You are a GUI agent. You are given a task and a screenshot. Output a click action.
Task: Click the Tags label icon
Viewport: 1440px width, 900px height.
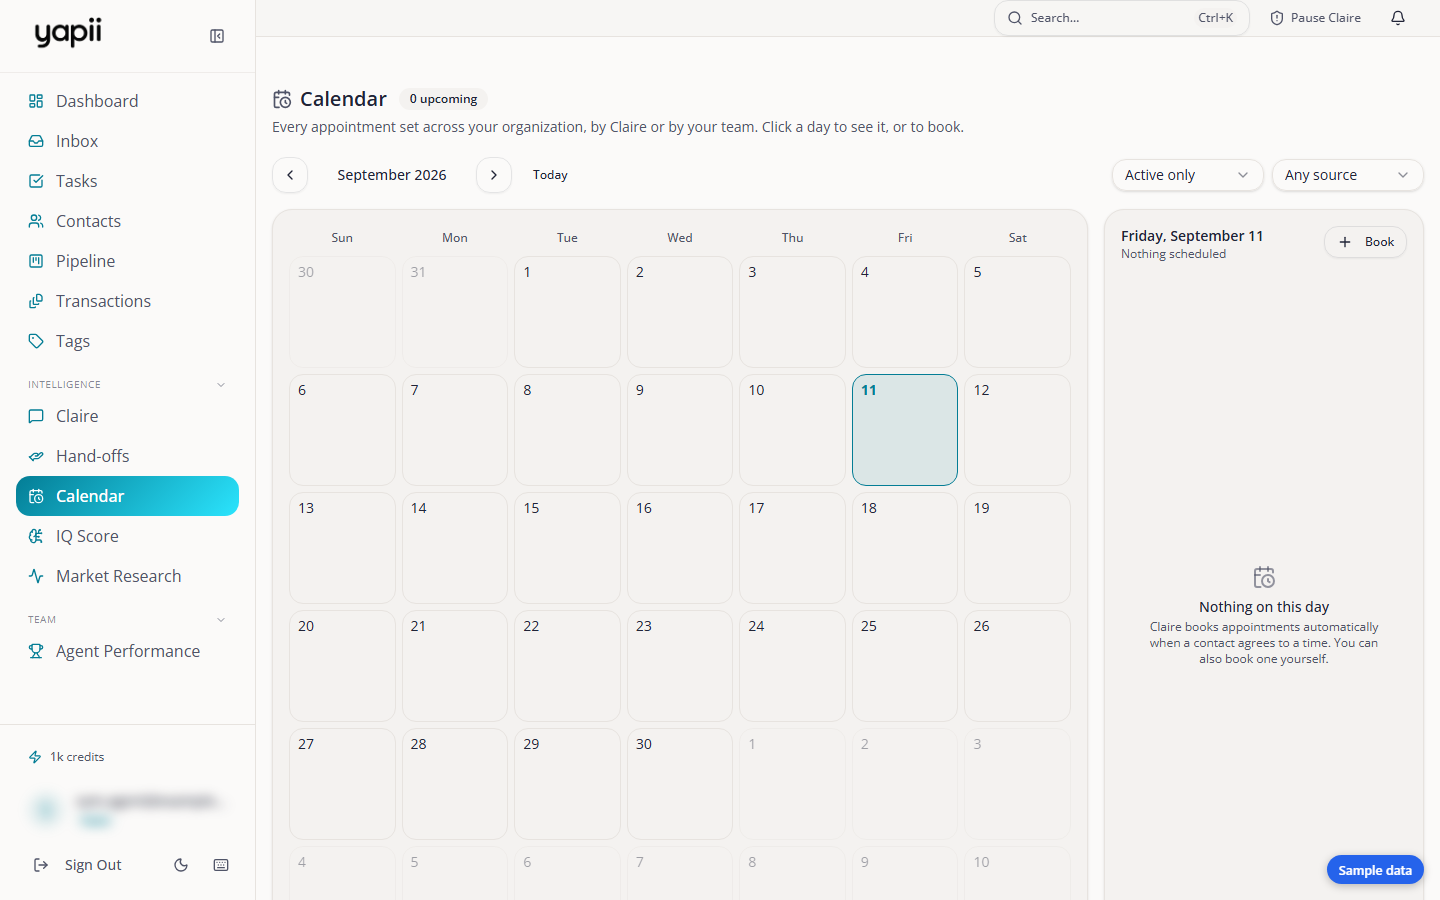point(36,341)
